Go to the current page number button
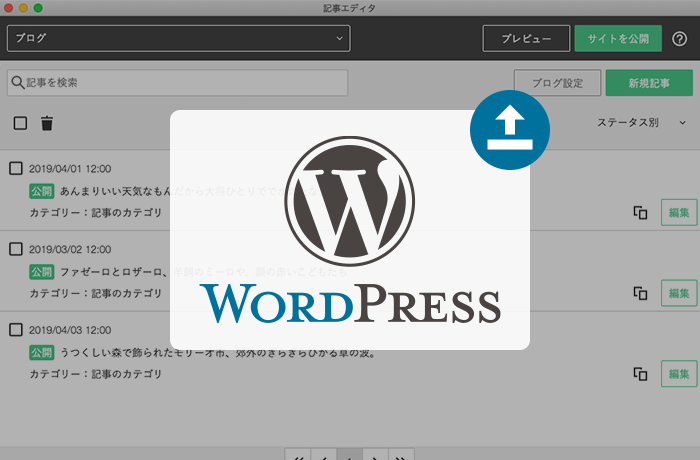Image resolution: width=700 pixels, height=460 pixels. (350, 455)
